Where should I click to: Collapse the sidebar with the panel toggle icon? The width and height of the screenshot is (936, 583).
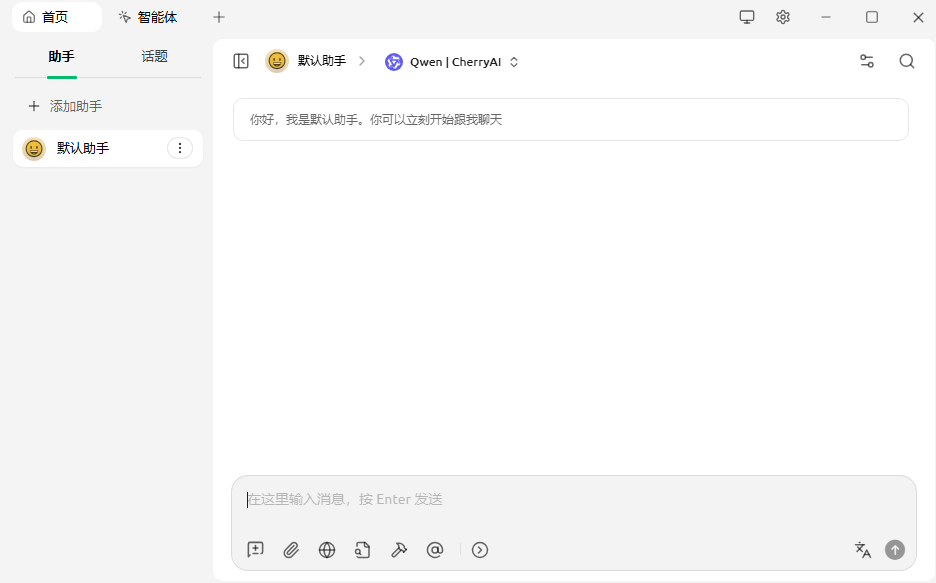click(241, 61)
